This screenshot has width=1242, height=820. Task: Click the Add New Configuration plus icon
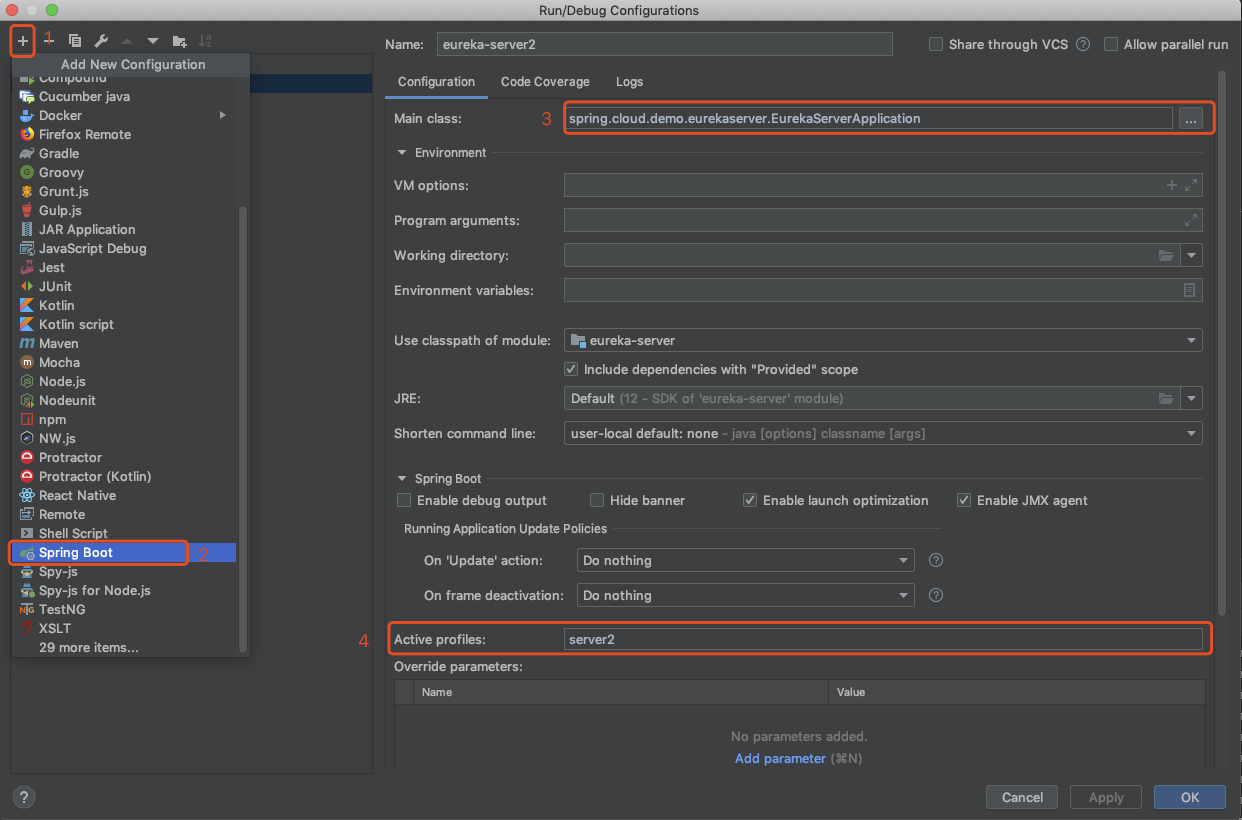pyautogui.click(x=23, y=41)
